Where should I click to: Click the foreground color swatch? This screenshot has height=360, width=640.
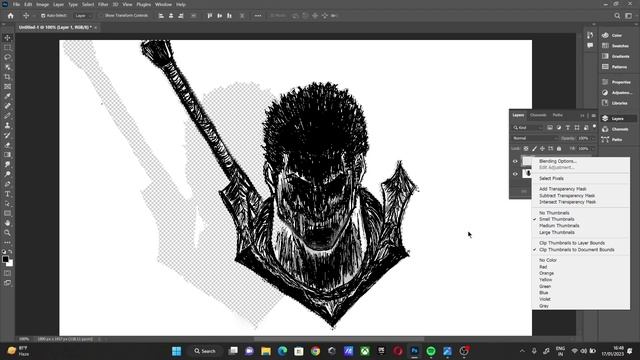[x=5, y=259]
